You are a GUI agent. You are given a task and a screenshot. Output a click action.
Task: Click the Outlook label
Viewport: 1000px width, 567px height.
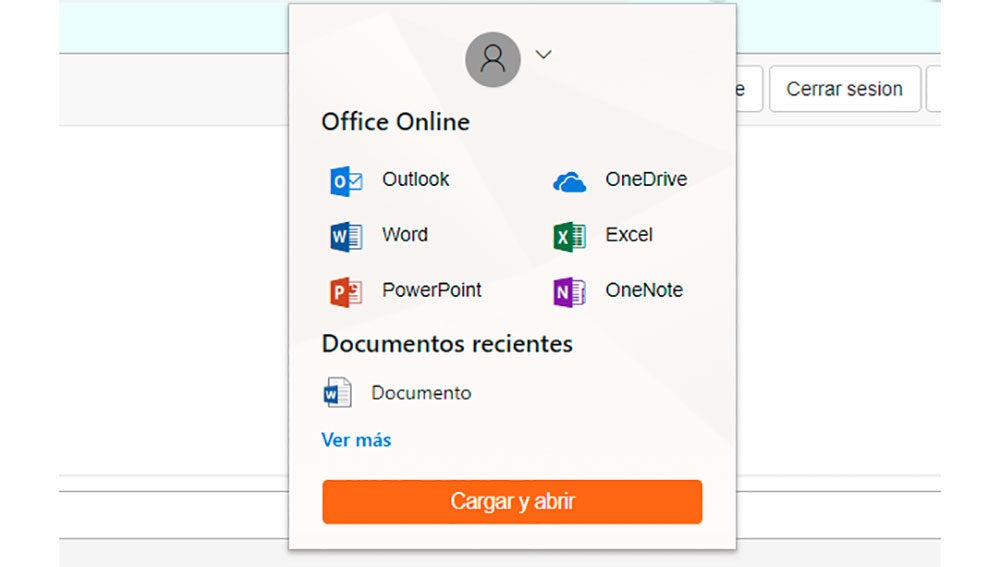(416, 179)
